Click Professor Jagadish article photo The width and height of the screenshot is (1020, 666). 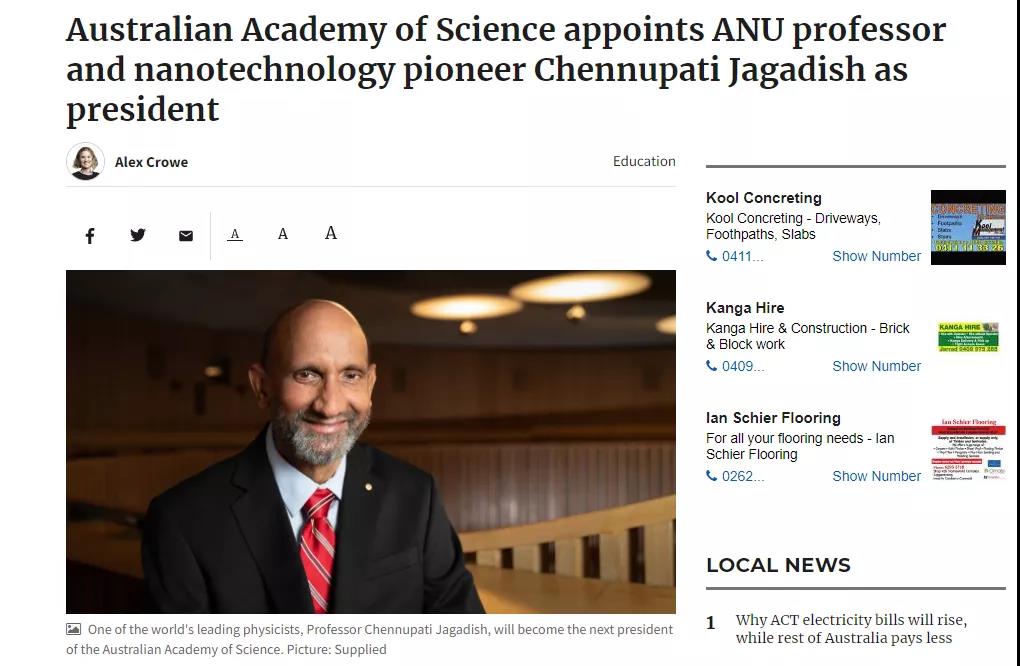[x=370, y=441]
